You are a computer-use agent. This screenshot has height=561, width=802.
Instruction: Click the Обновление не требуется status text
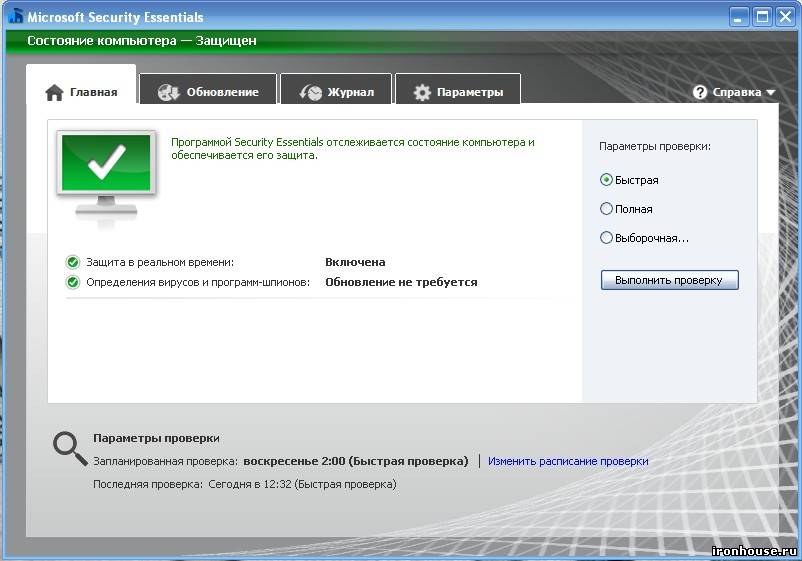[x=401, y=282]
